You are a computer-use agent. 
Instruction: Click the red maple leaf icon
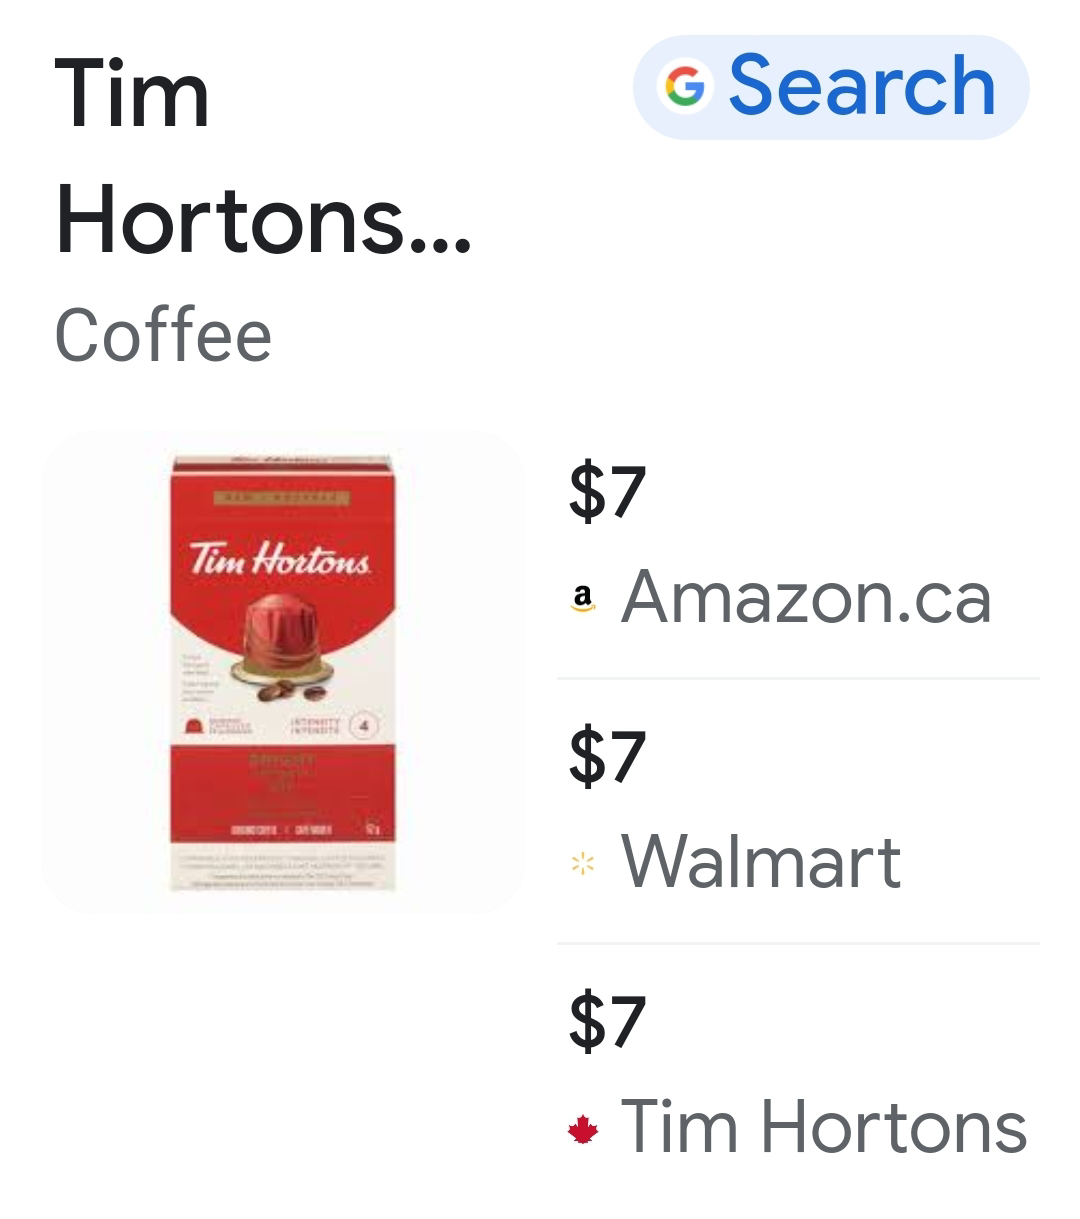(582, 1130)
